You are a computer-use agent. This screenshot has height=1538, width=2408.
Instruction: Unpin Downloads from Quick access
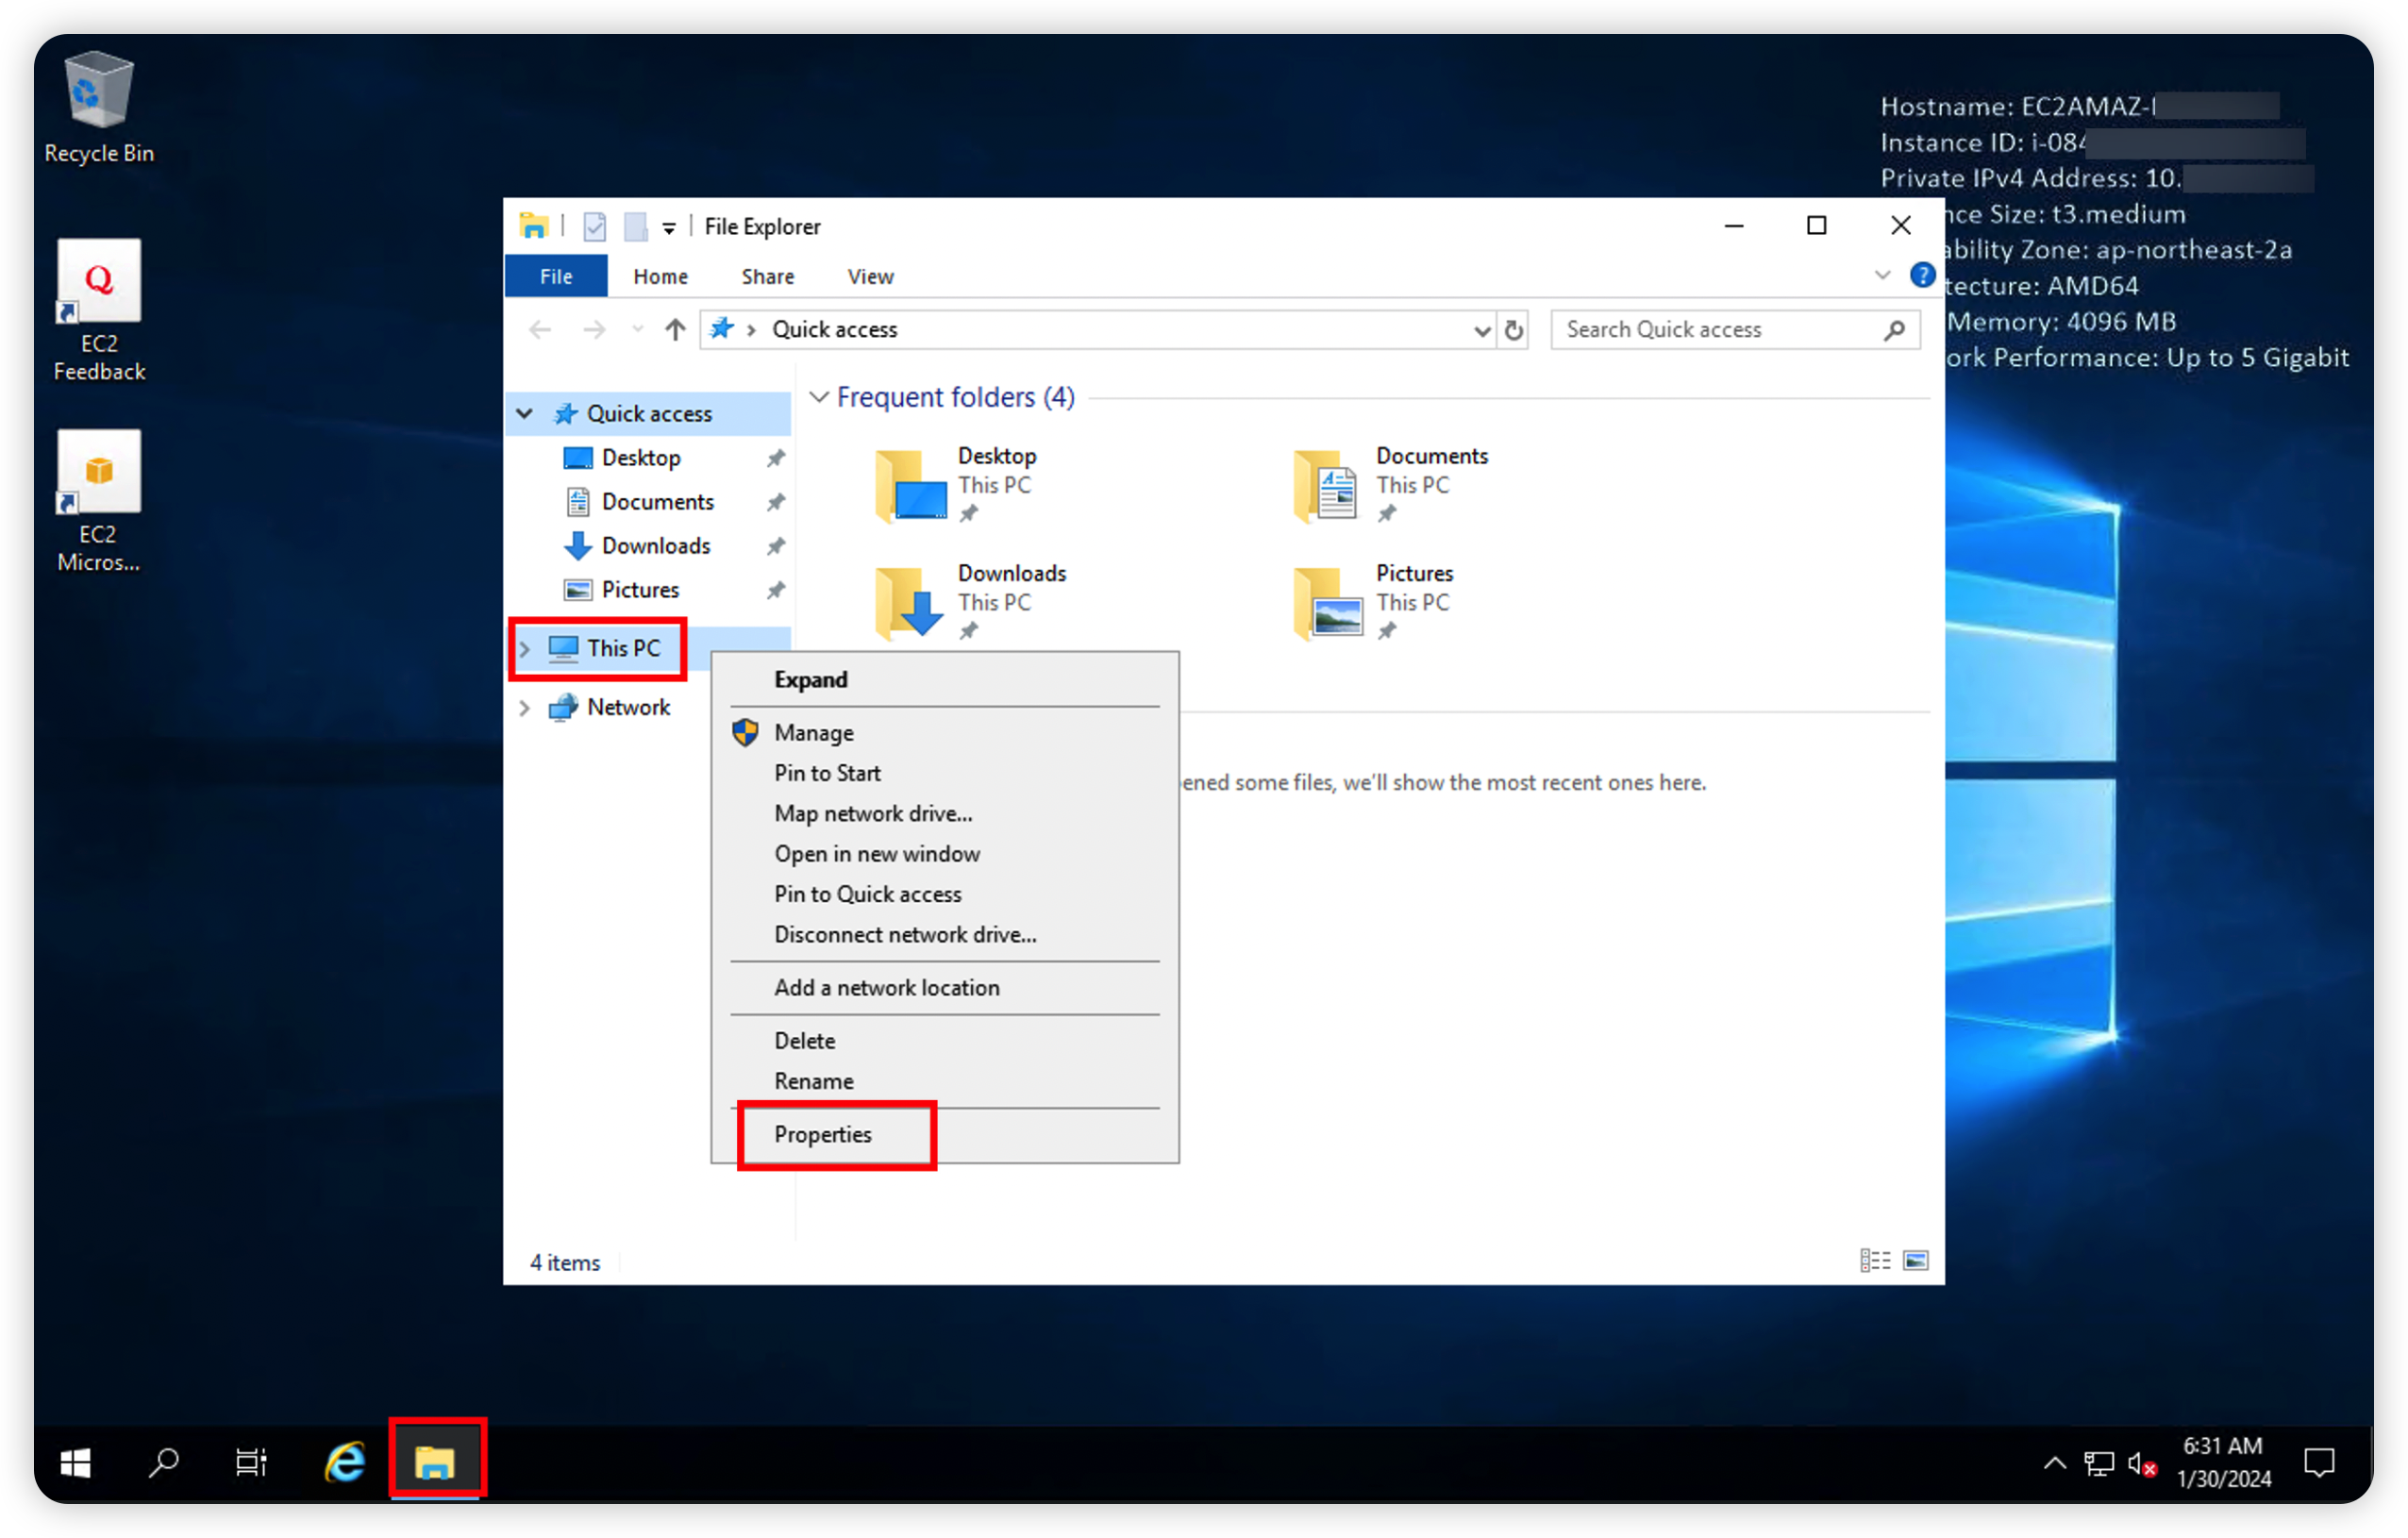[775, 546]
